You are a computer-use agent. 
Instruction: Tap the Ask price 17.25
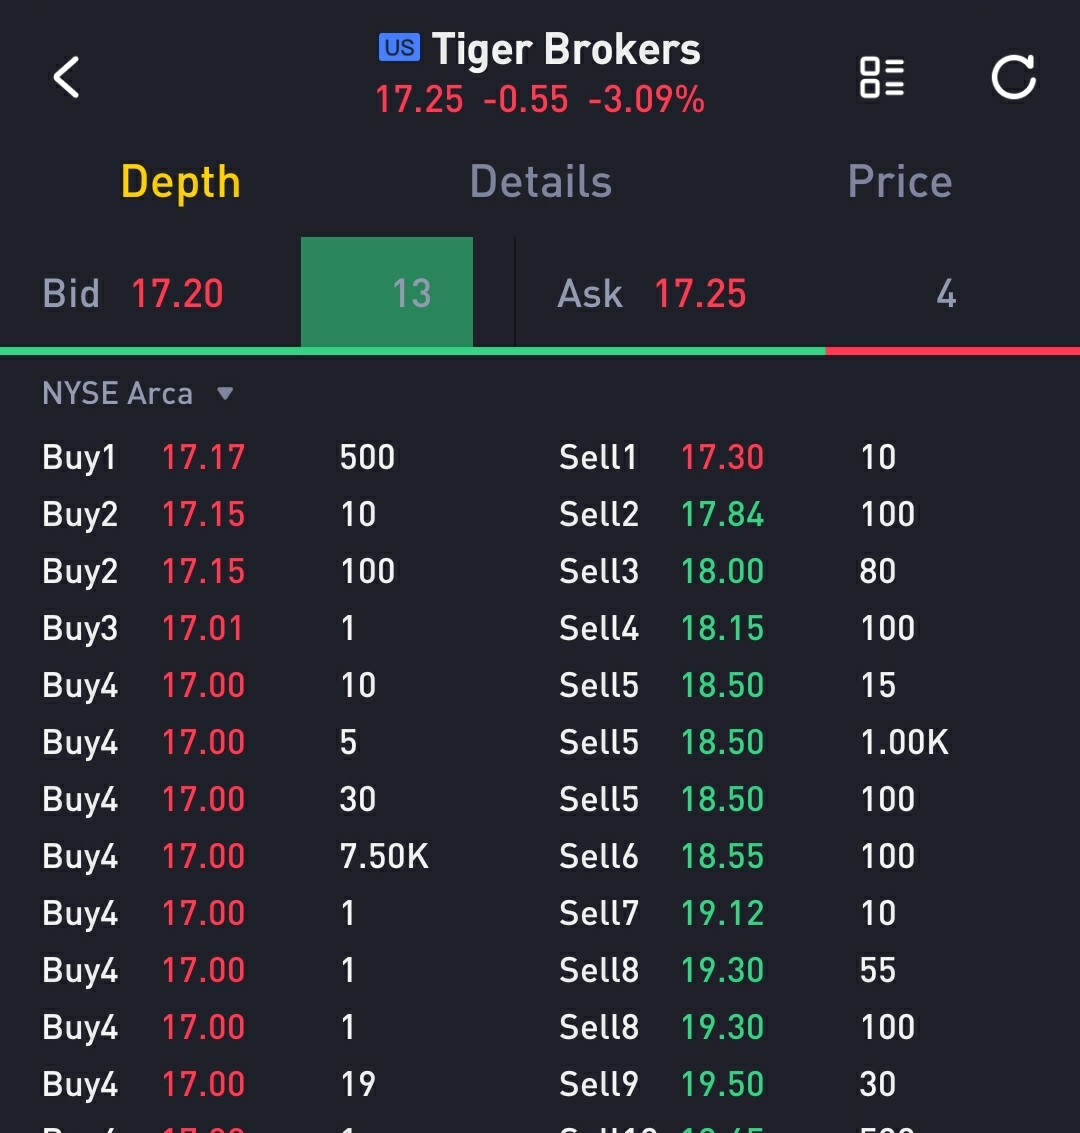coord(700,294)
